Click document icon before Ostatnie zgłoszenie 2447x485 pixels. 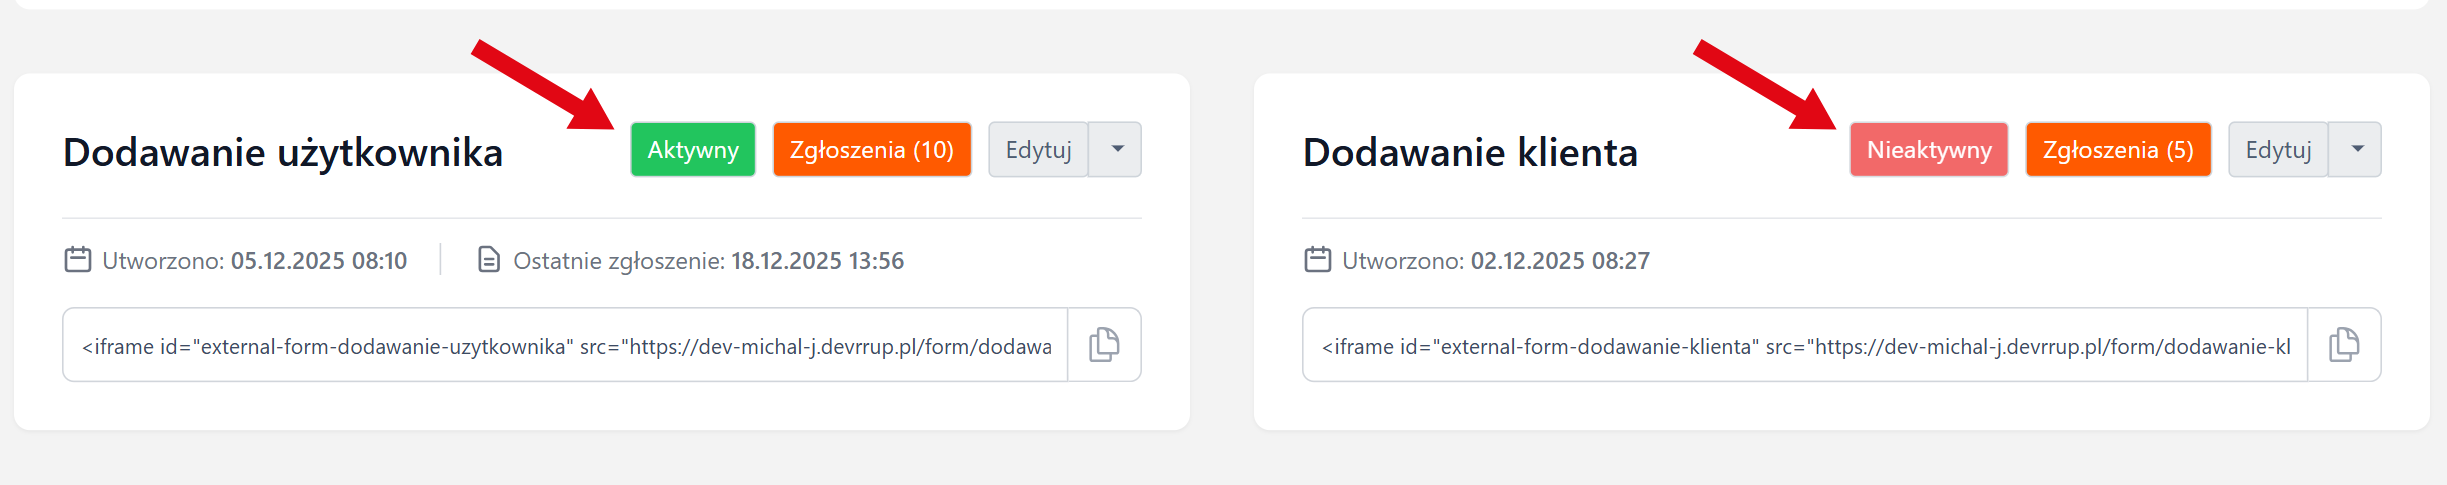pos(489,260)
